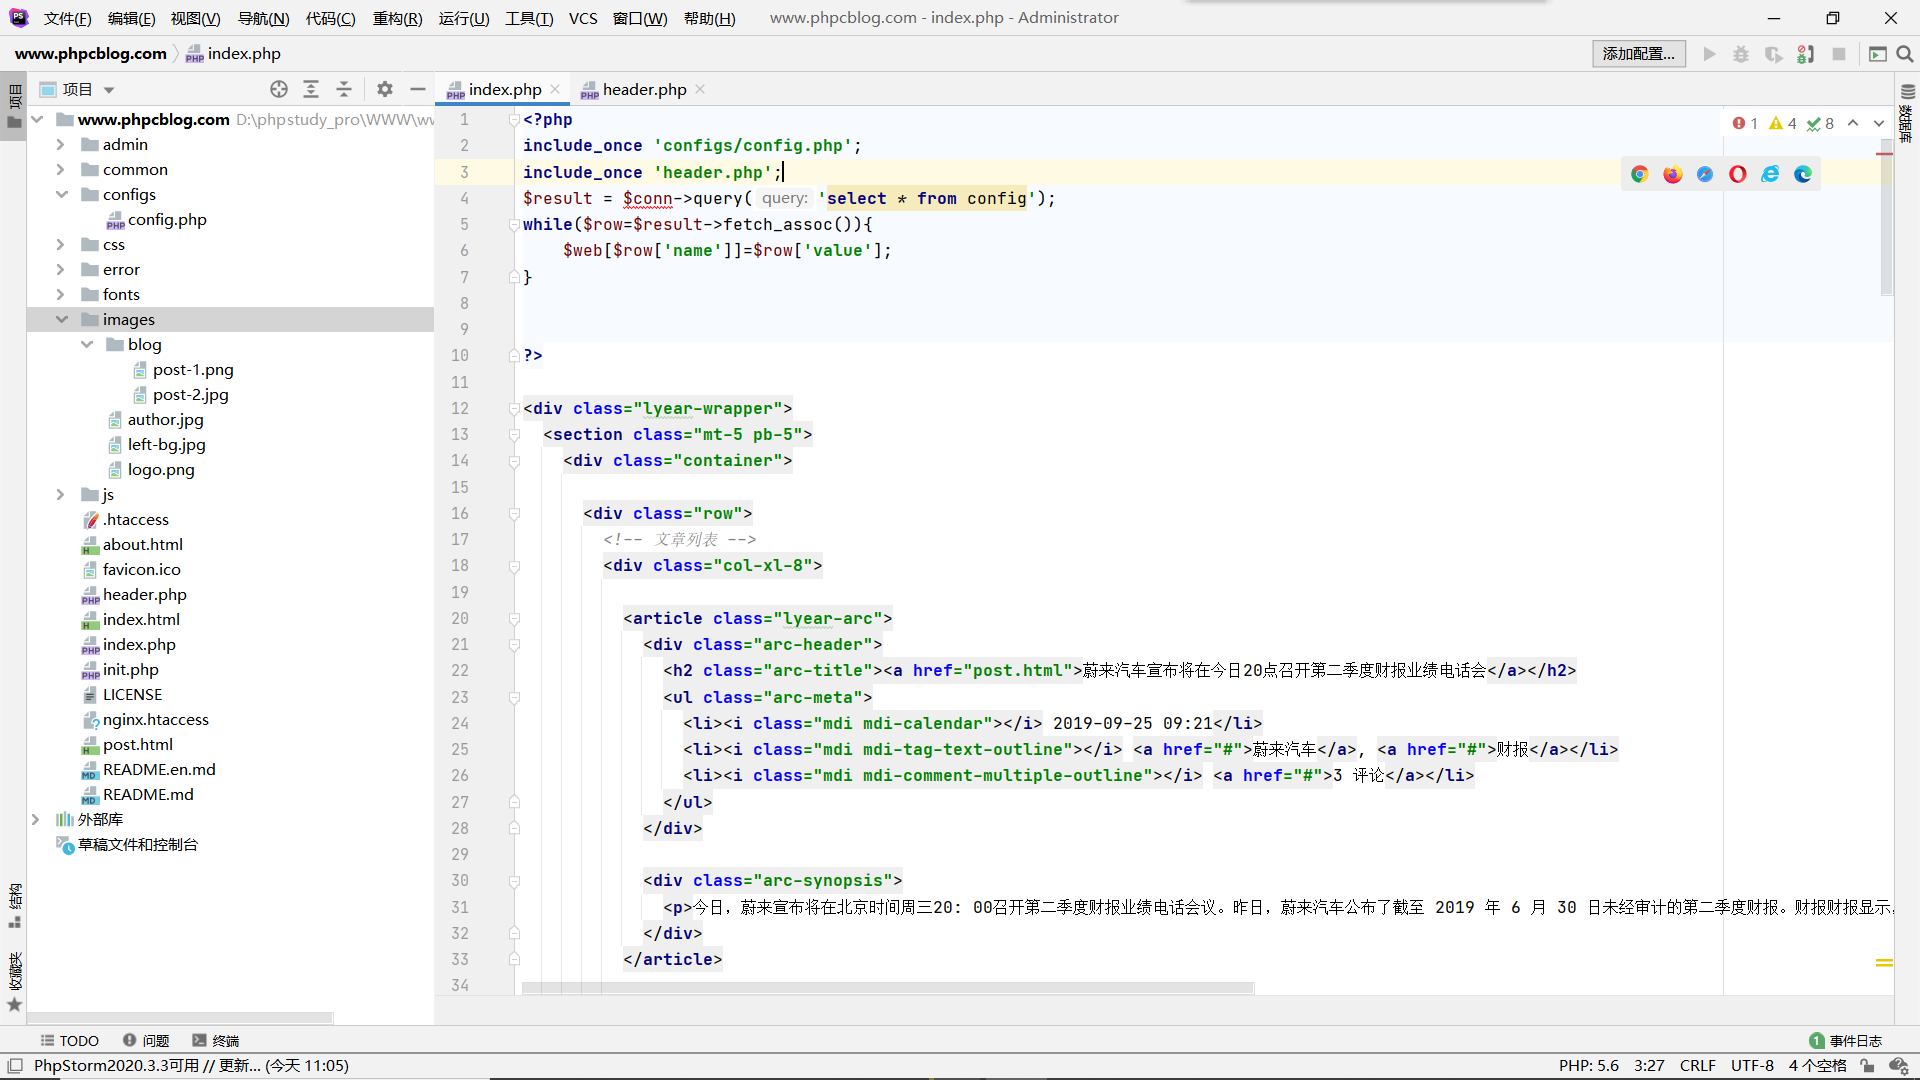Screen dimensions: 1920x1080
Task: Open the 编辑(E) menu
Action: click(131, 18)
